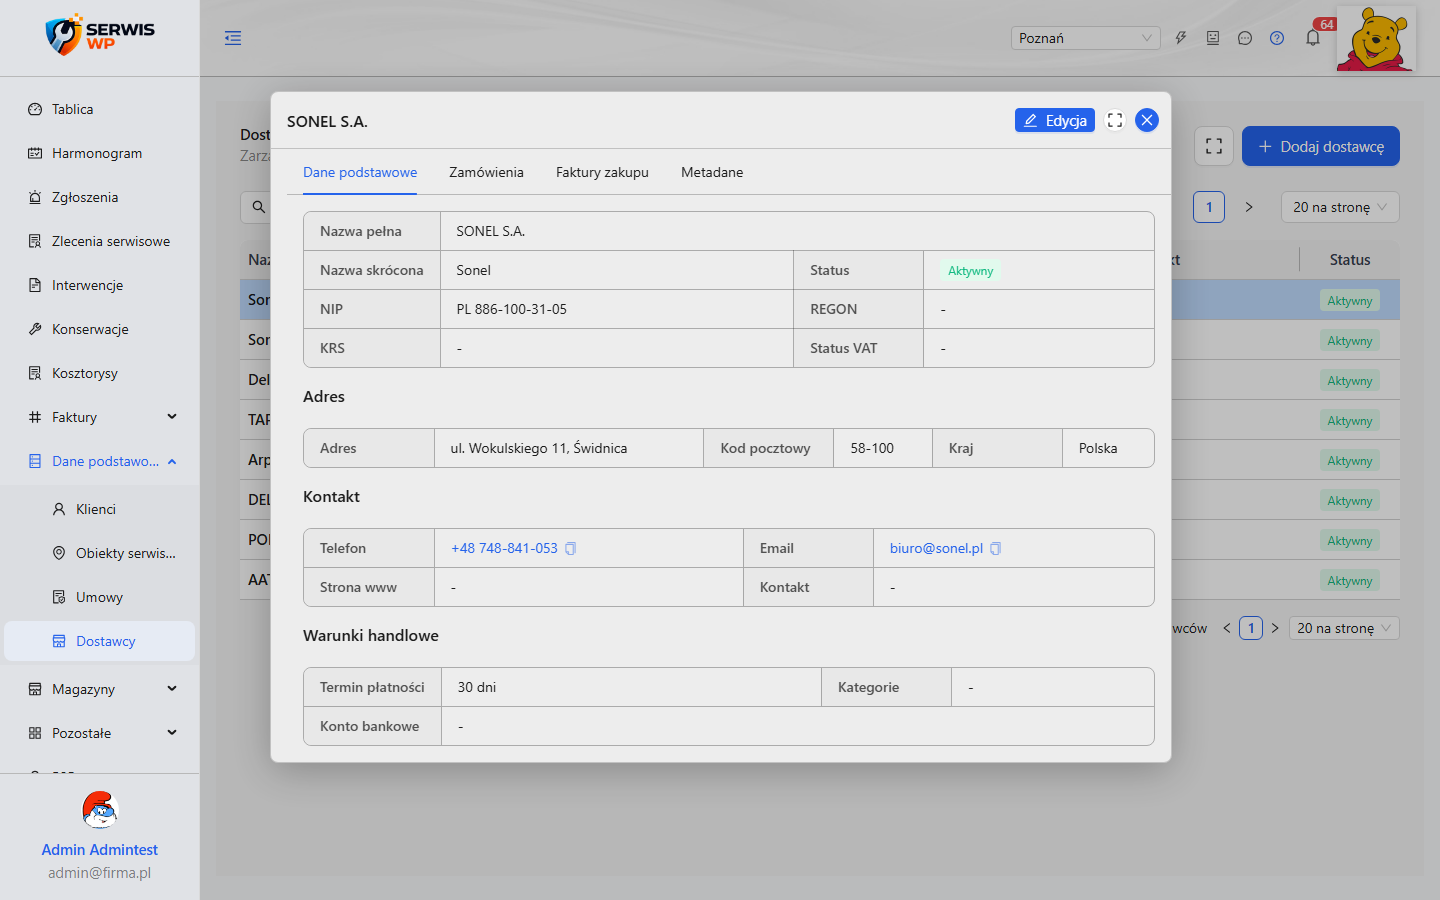The width and height of the screenshot is (1440, 900).
Task: Go to Harmonogram in the sidebar
Action: [x=100, y=153]
